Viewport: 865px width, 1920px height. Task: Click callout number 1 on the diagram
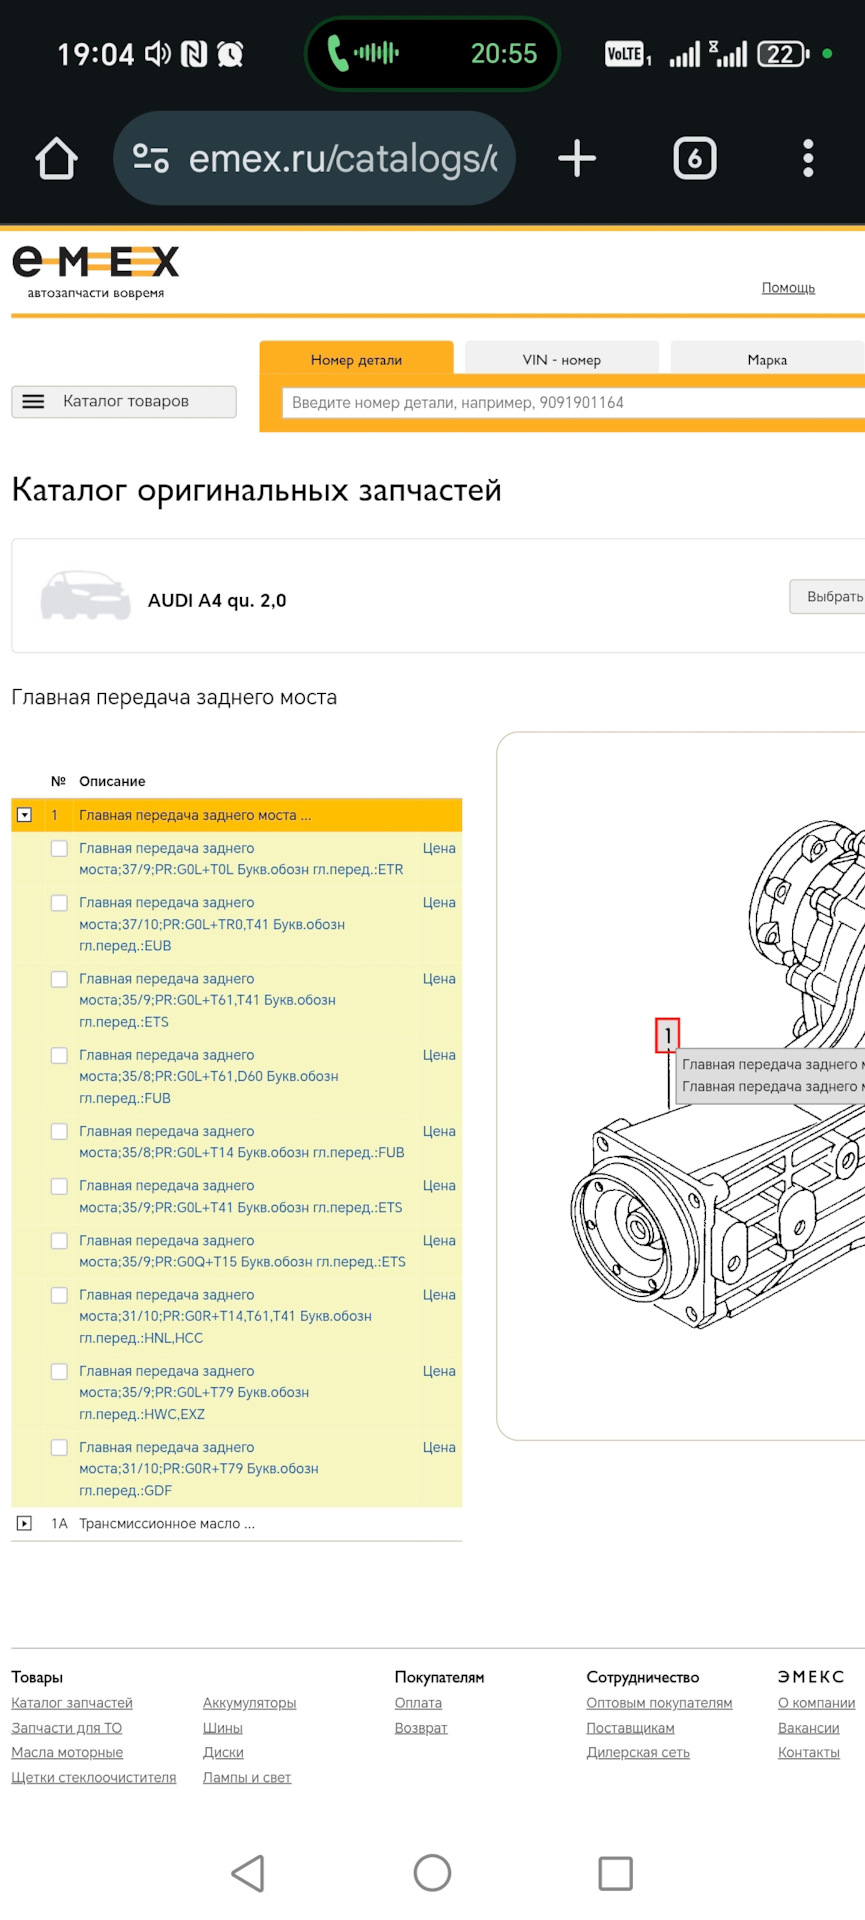tap(668, 1035)
